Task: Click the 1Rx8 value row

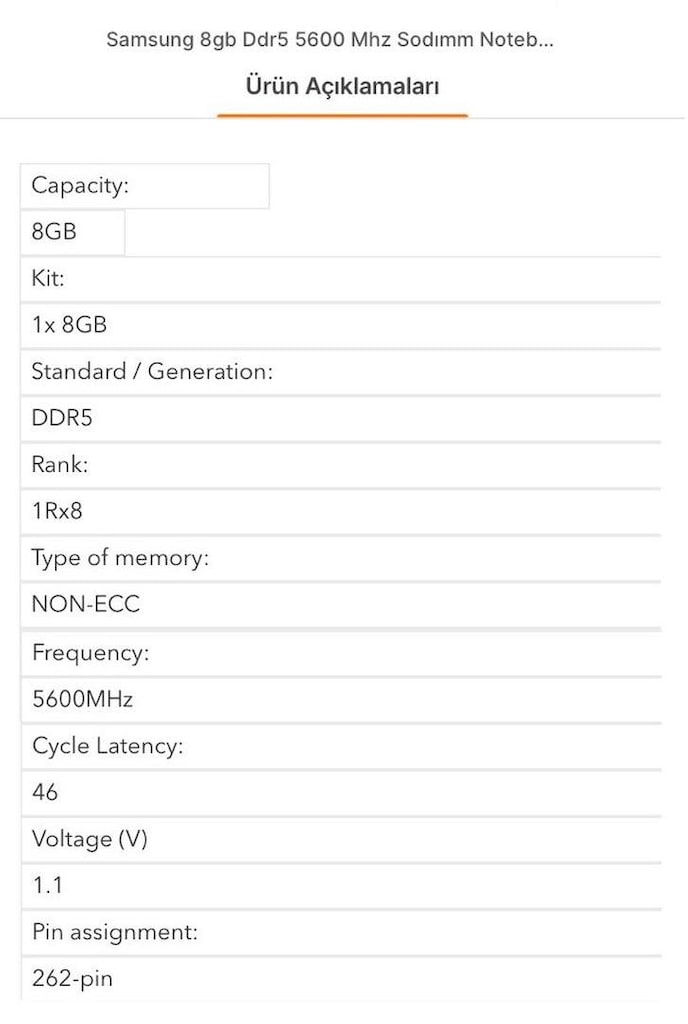Action: tap(341, 511)
